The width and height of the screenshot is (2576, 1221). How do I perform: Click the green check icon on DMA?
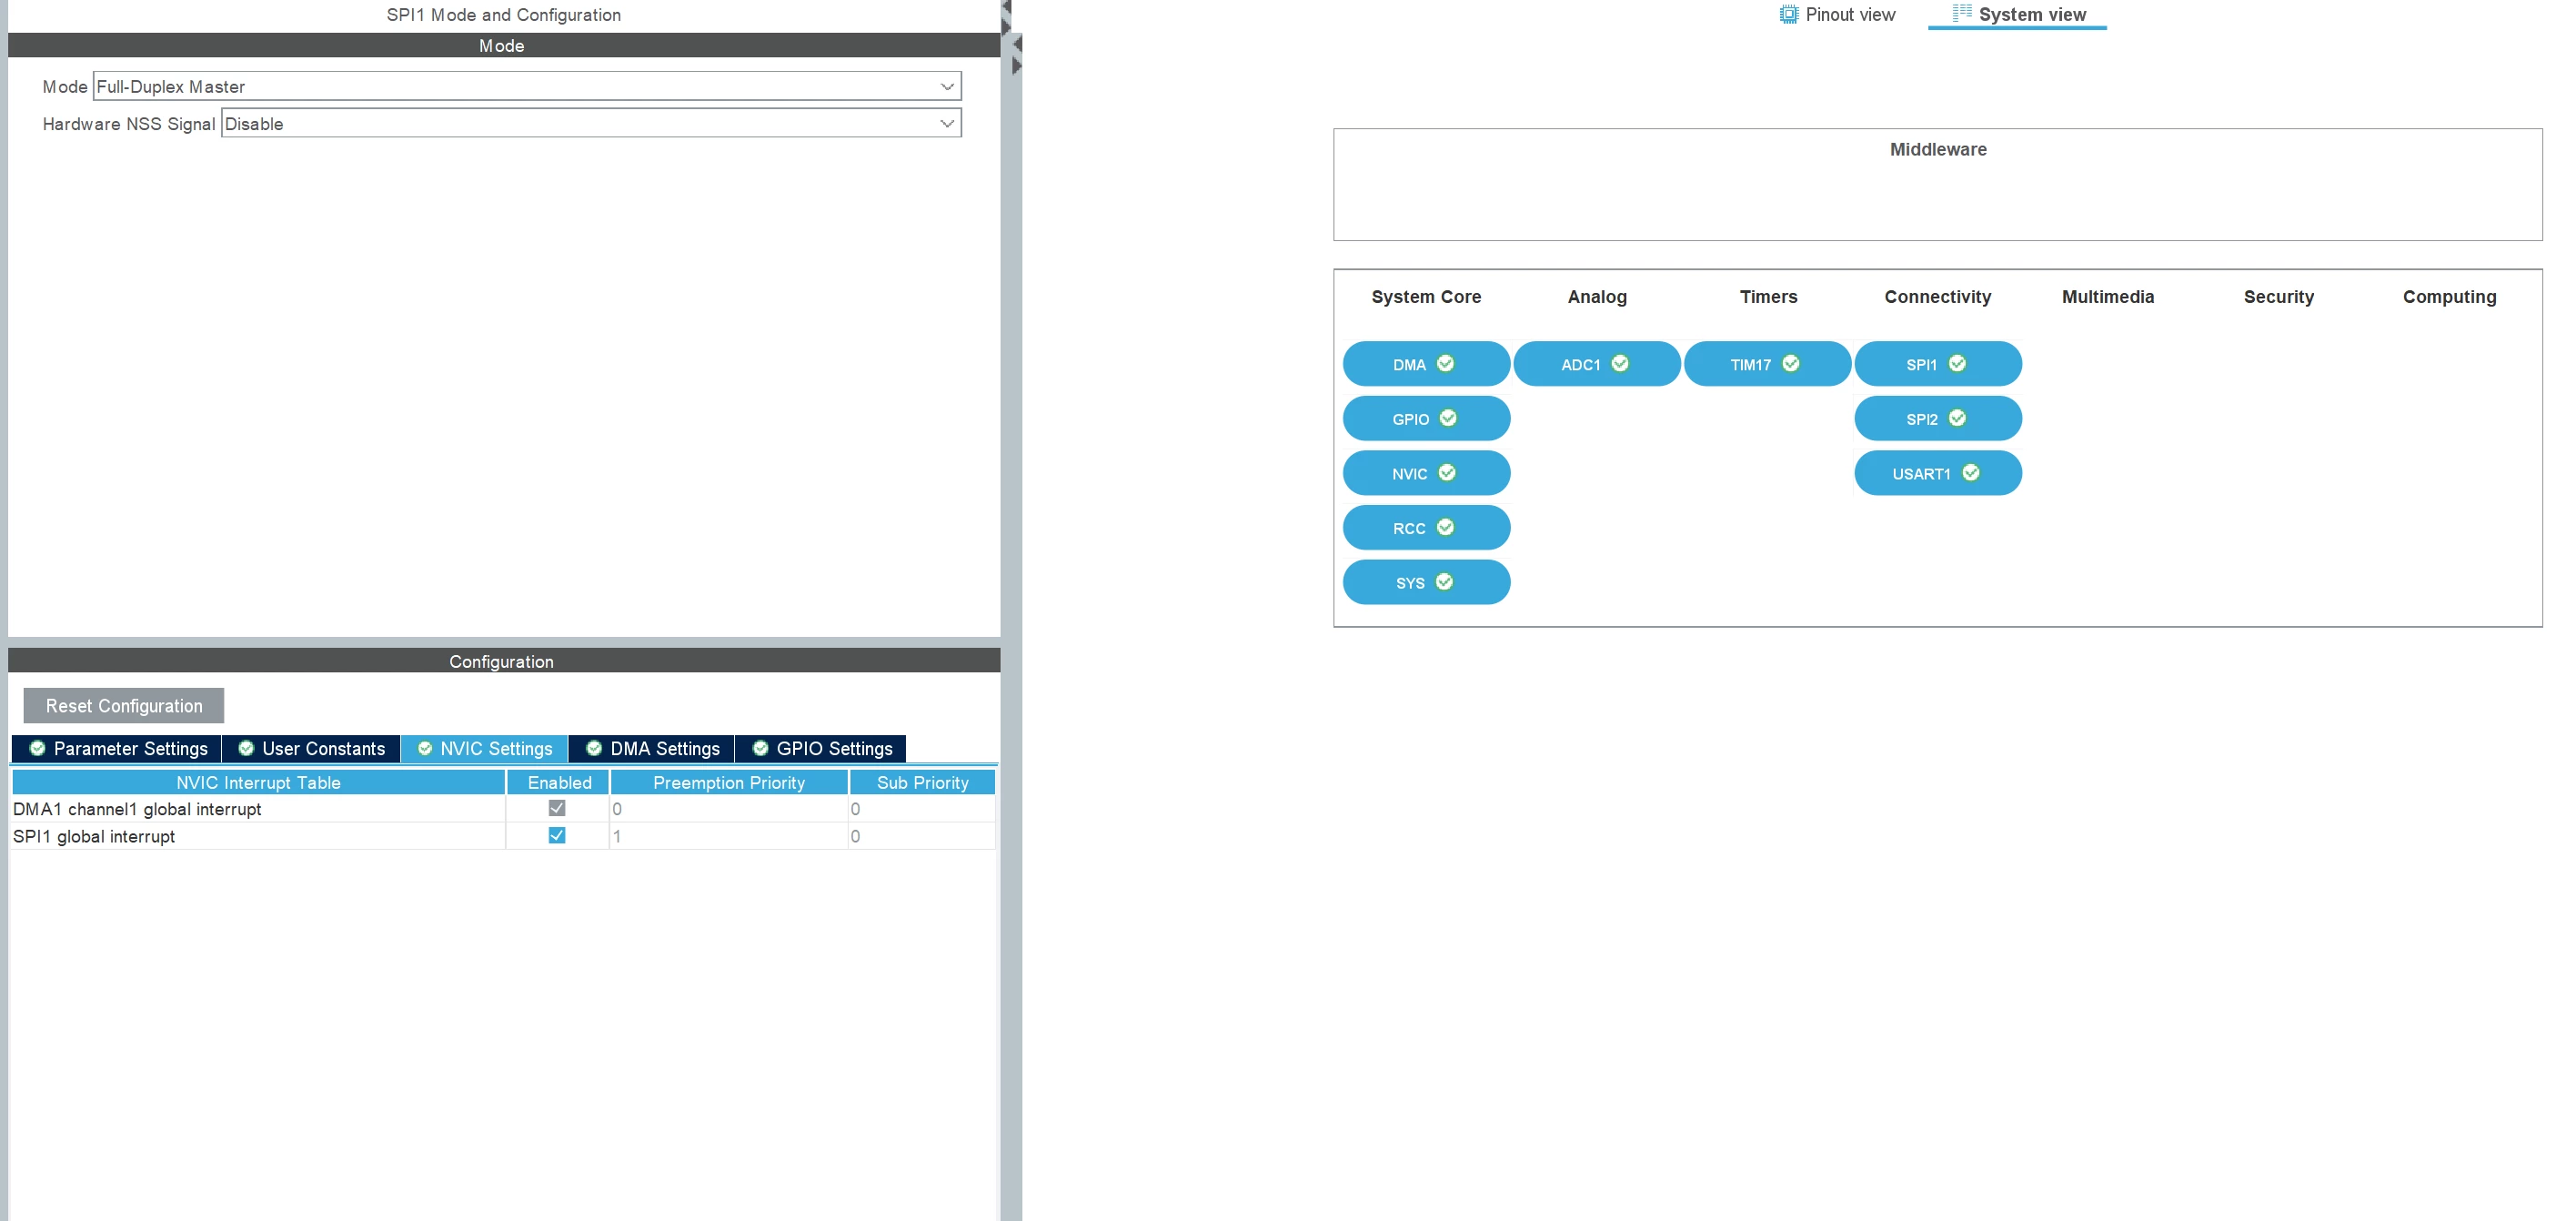(x=1445, y=364)
